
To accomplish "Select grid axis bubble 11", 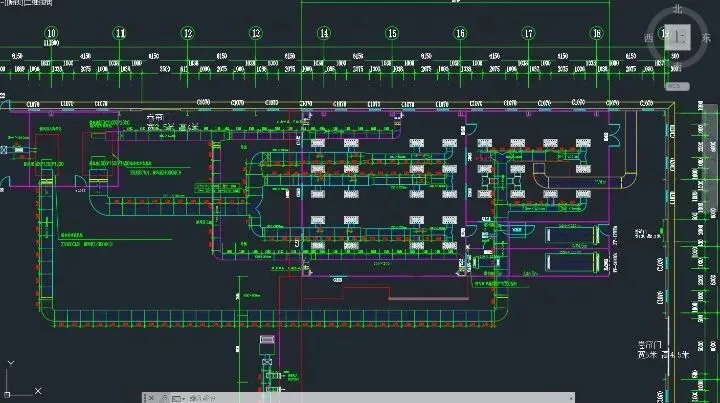I will point(119,33).
